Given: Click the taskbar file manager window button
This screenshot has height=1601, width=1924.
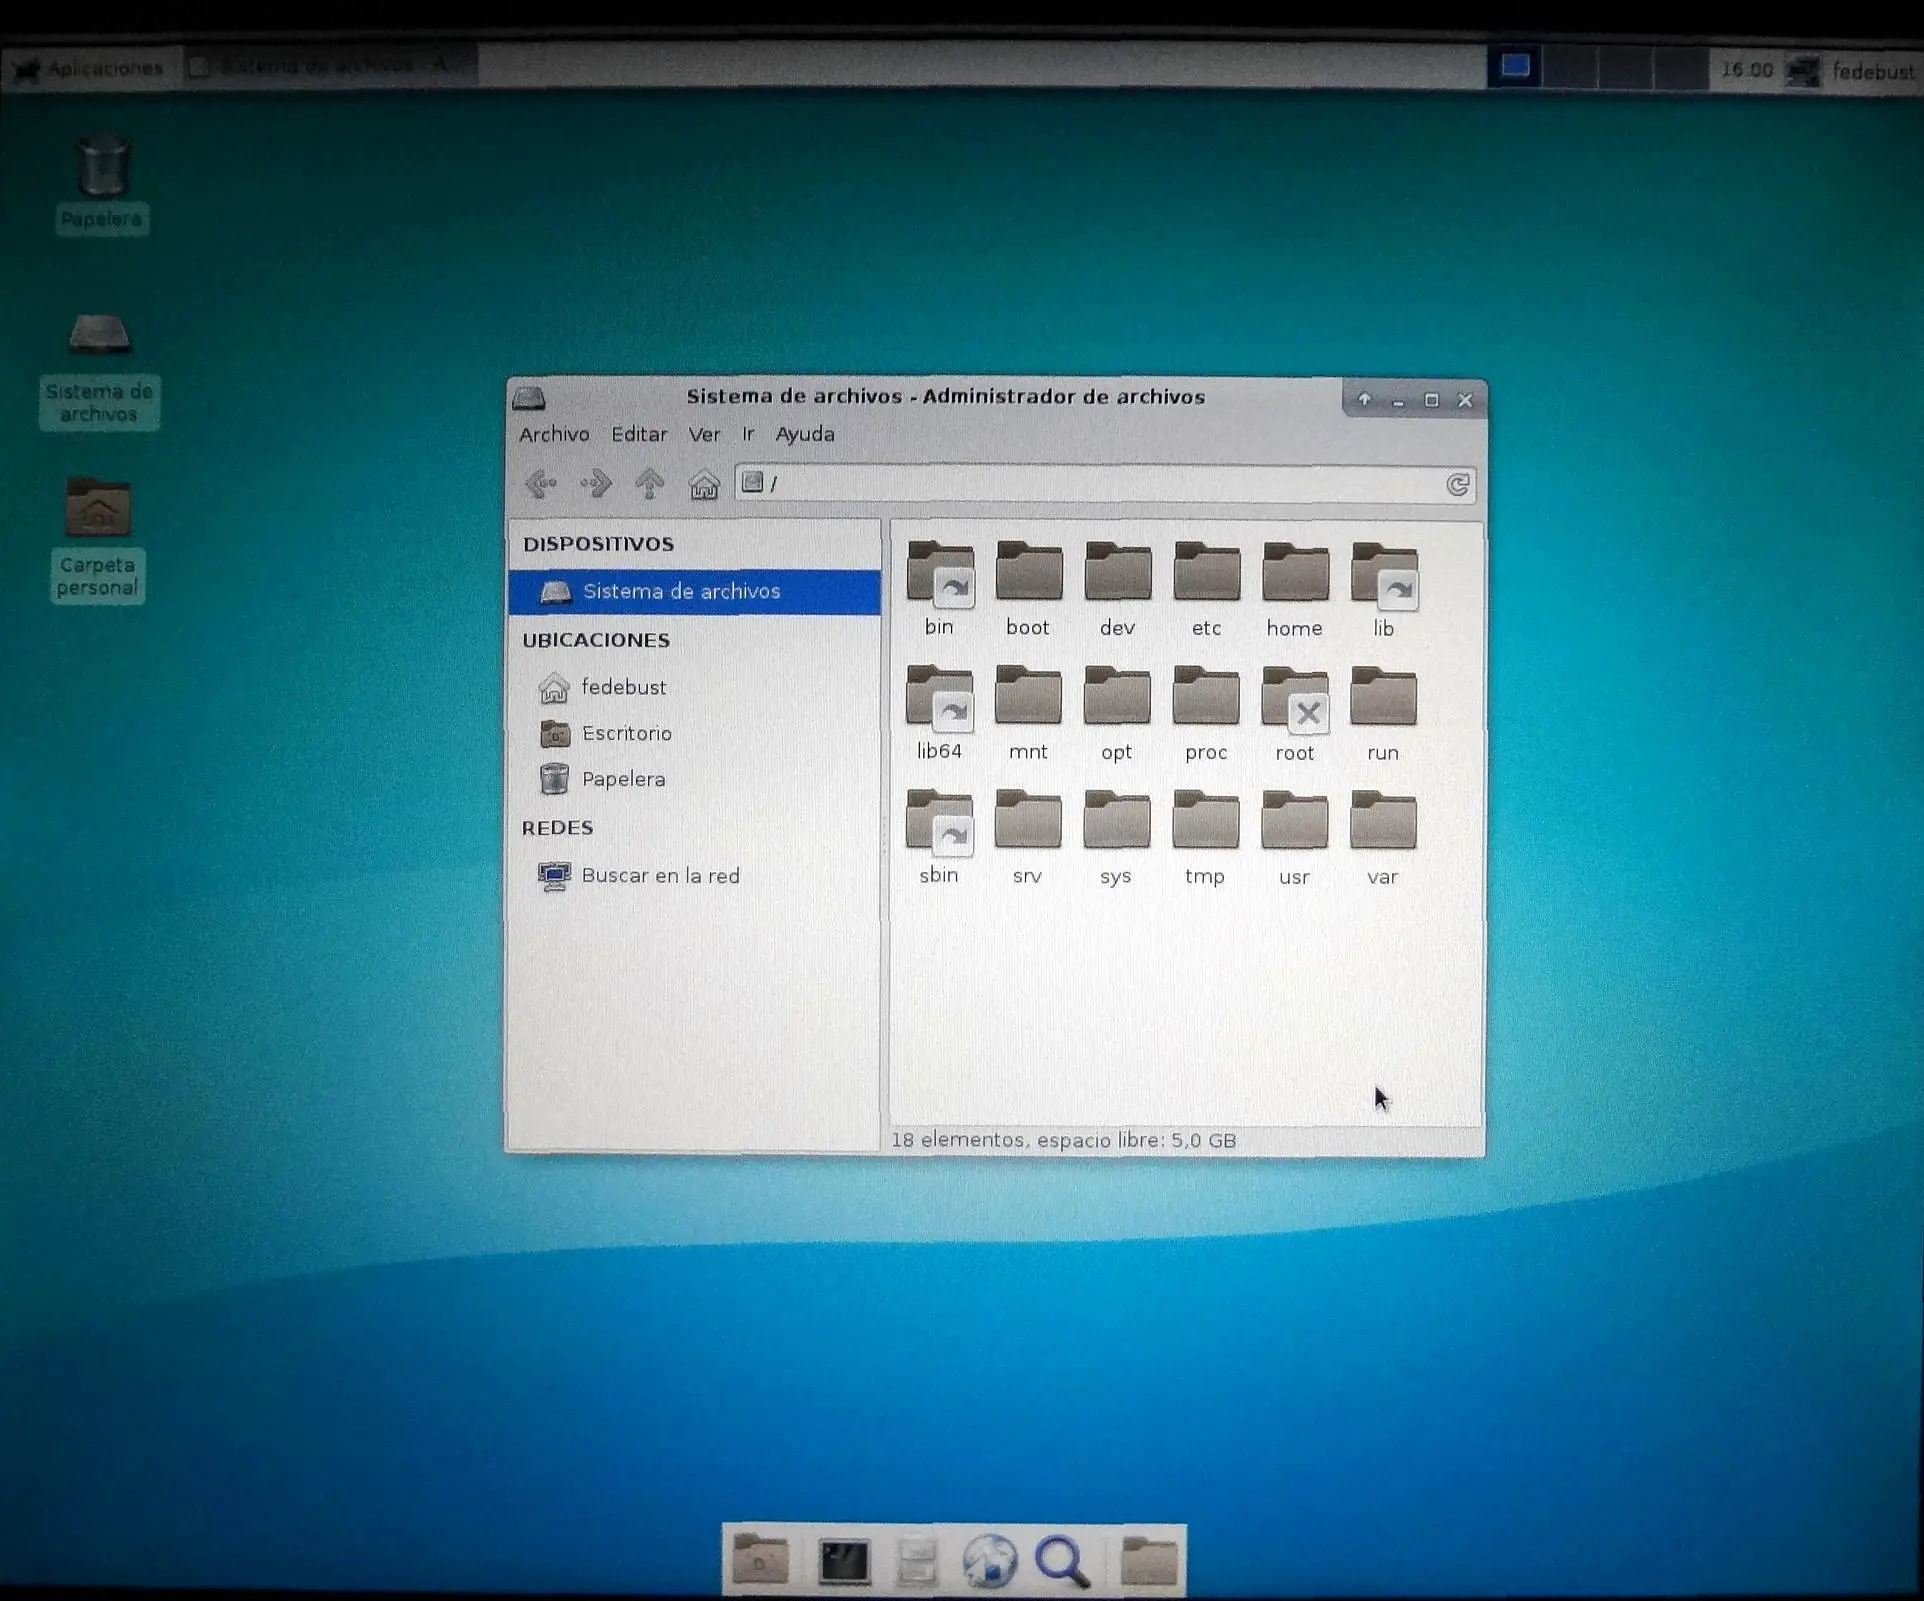Looking at the screenshot, I should pos(332,67).
